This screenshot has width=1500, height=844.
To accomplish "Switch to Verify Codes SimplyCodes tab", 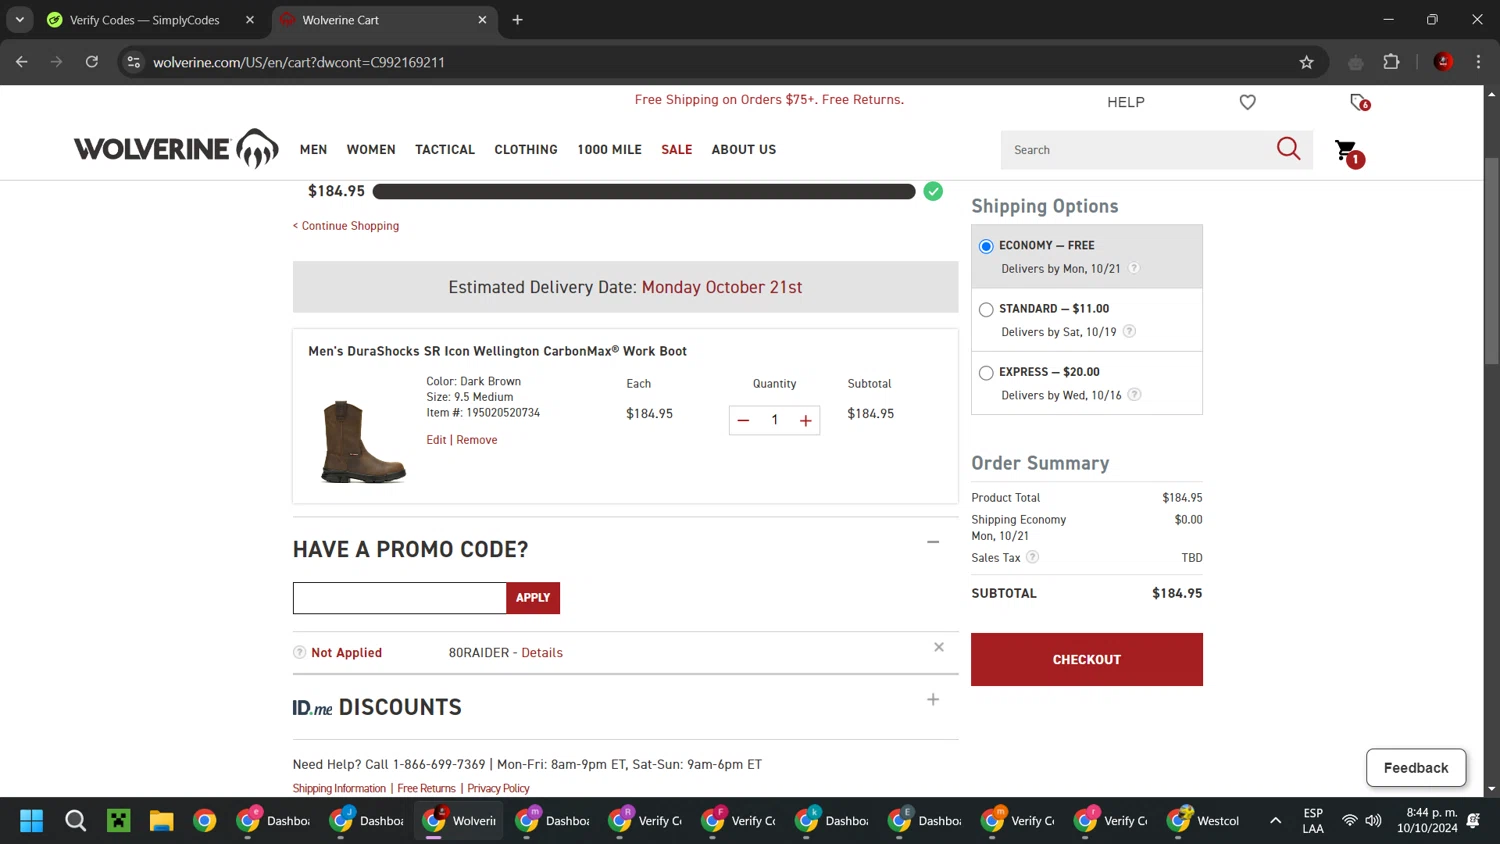I will (143, 20).
